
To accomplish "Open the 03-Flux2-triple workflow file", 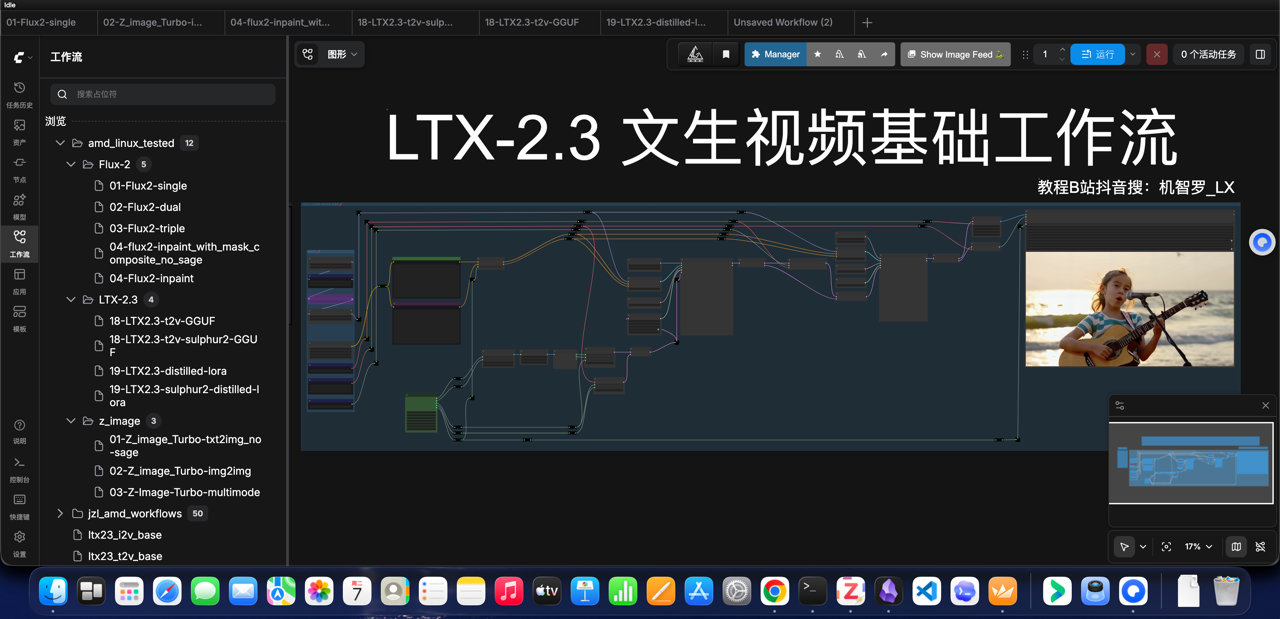I will tap(147, 228).
